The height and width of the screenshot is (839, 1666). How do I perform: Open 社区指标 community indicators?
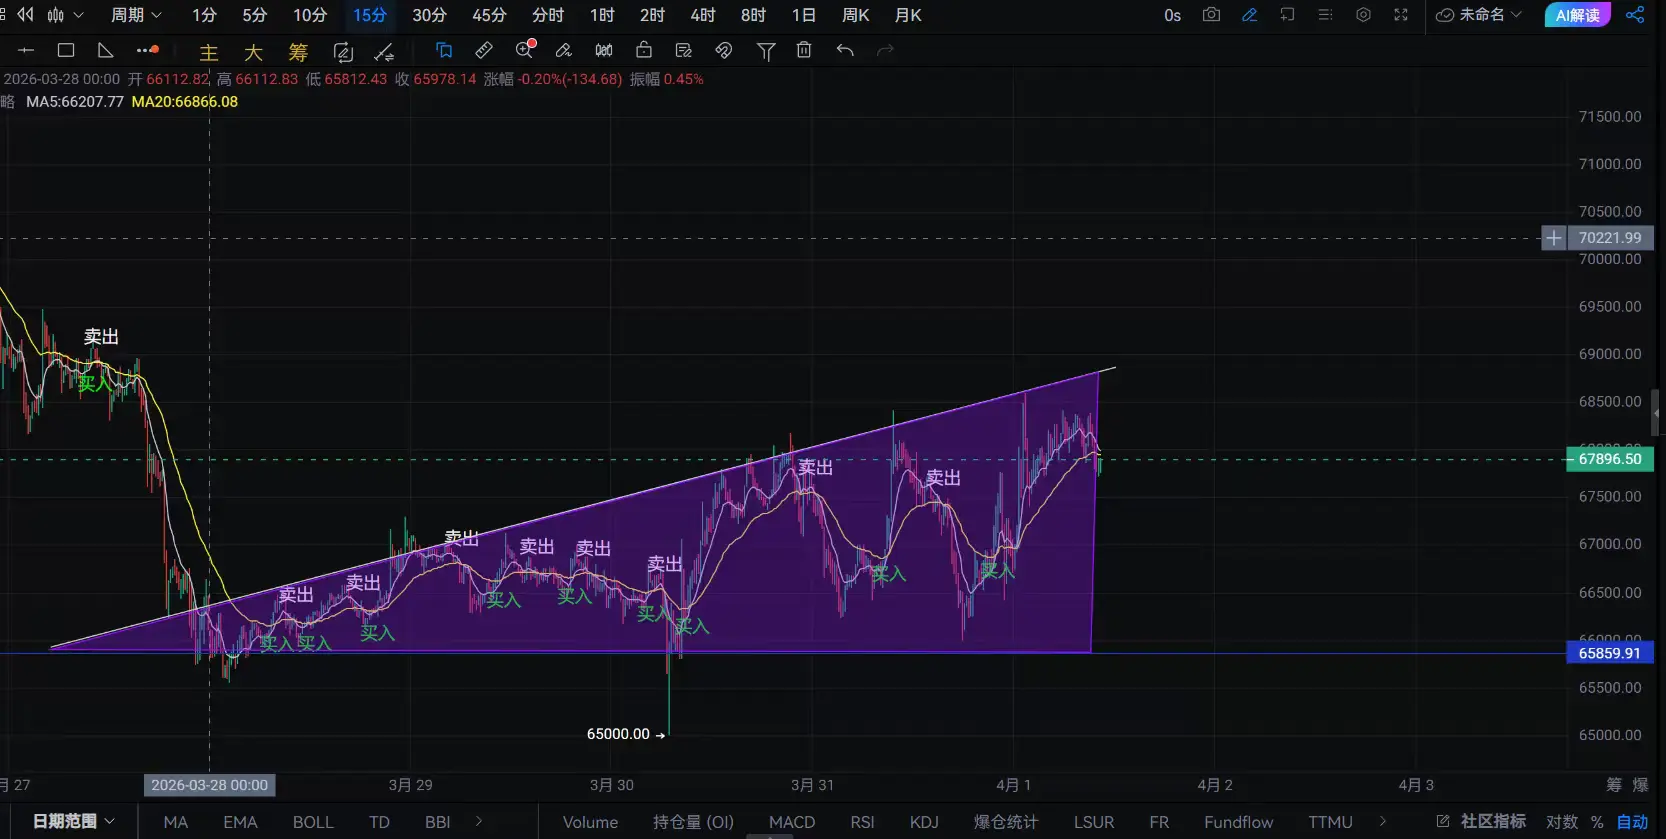(x=1482, y=821)
